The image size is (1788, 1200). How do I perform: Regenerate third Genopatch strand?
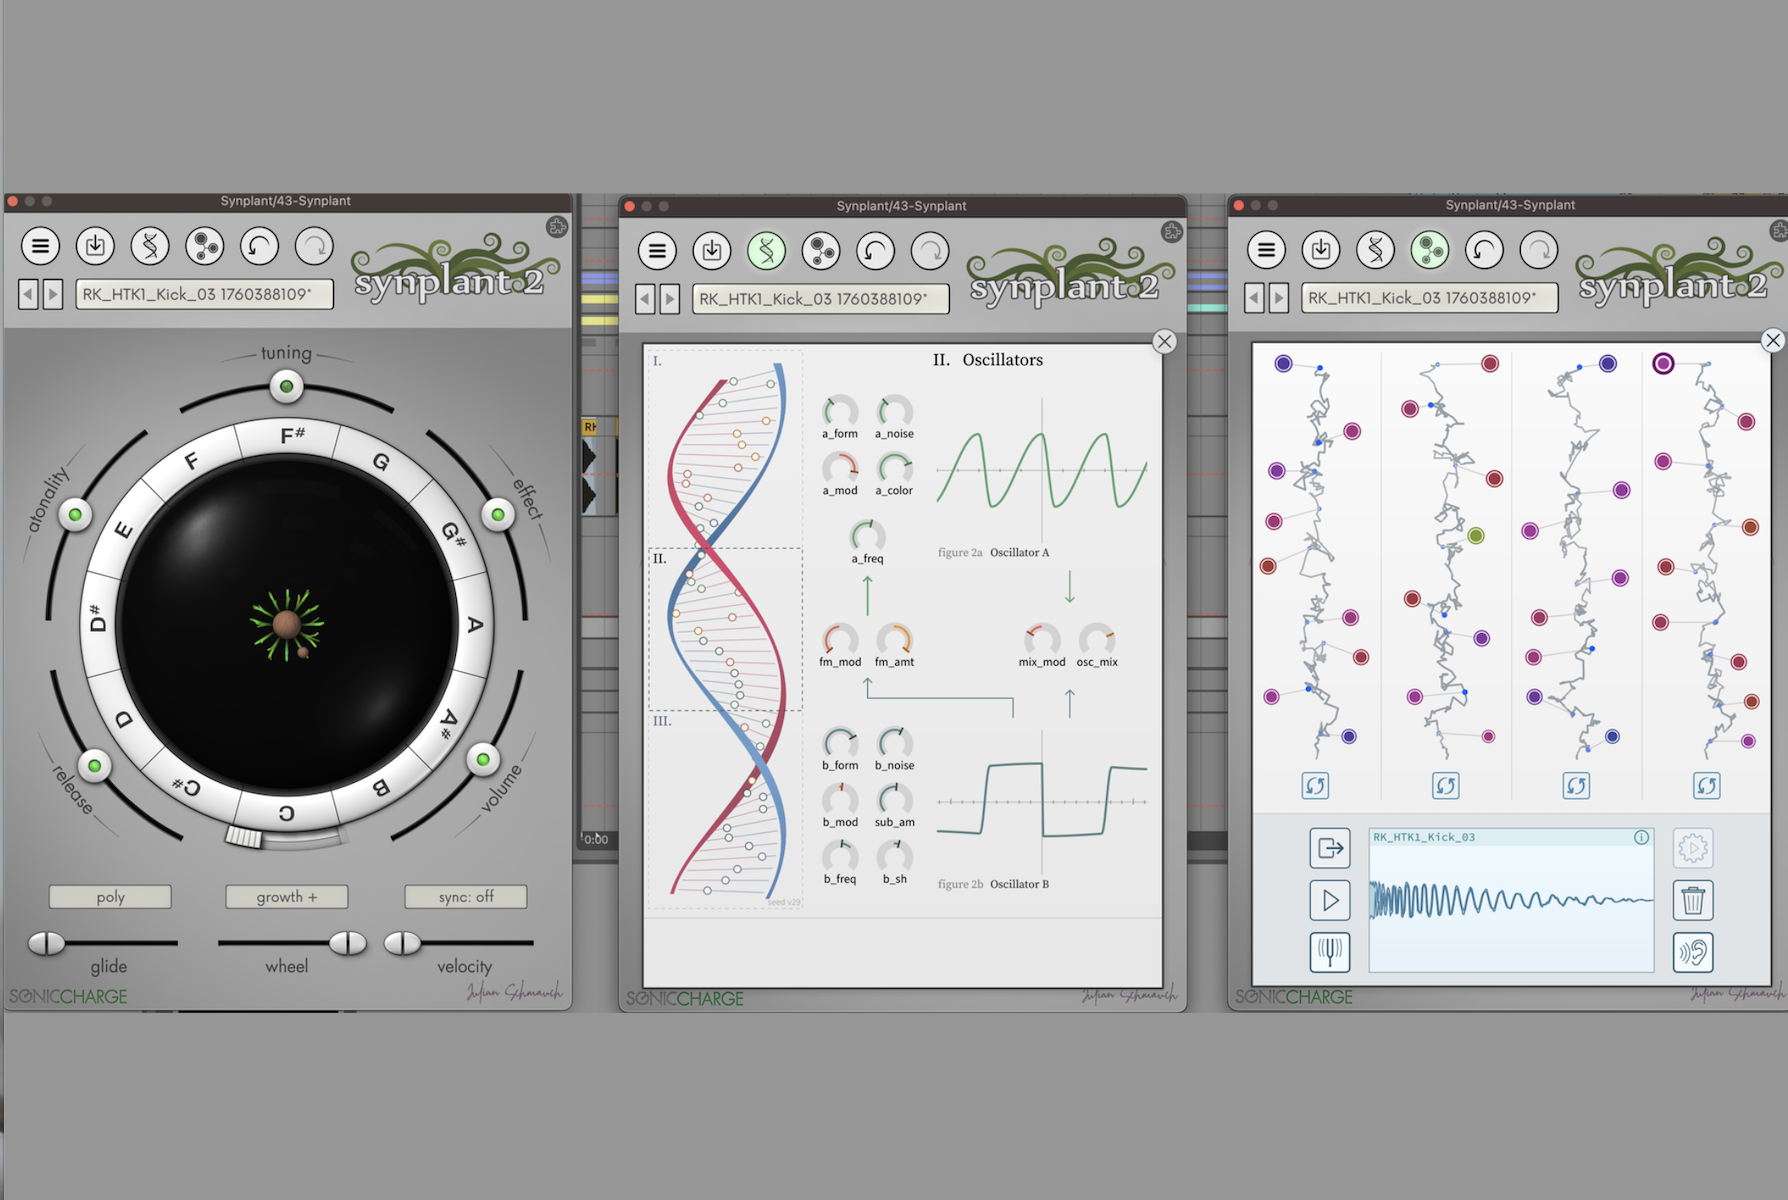(1576, 786)
